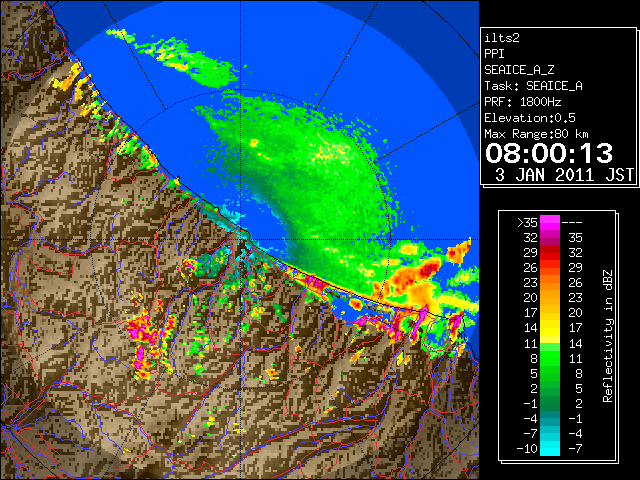The image size is (640, 480).
Task: Click the dark red 29–32 dBZ swatch
Action: click(550, 253)
